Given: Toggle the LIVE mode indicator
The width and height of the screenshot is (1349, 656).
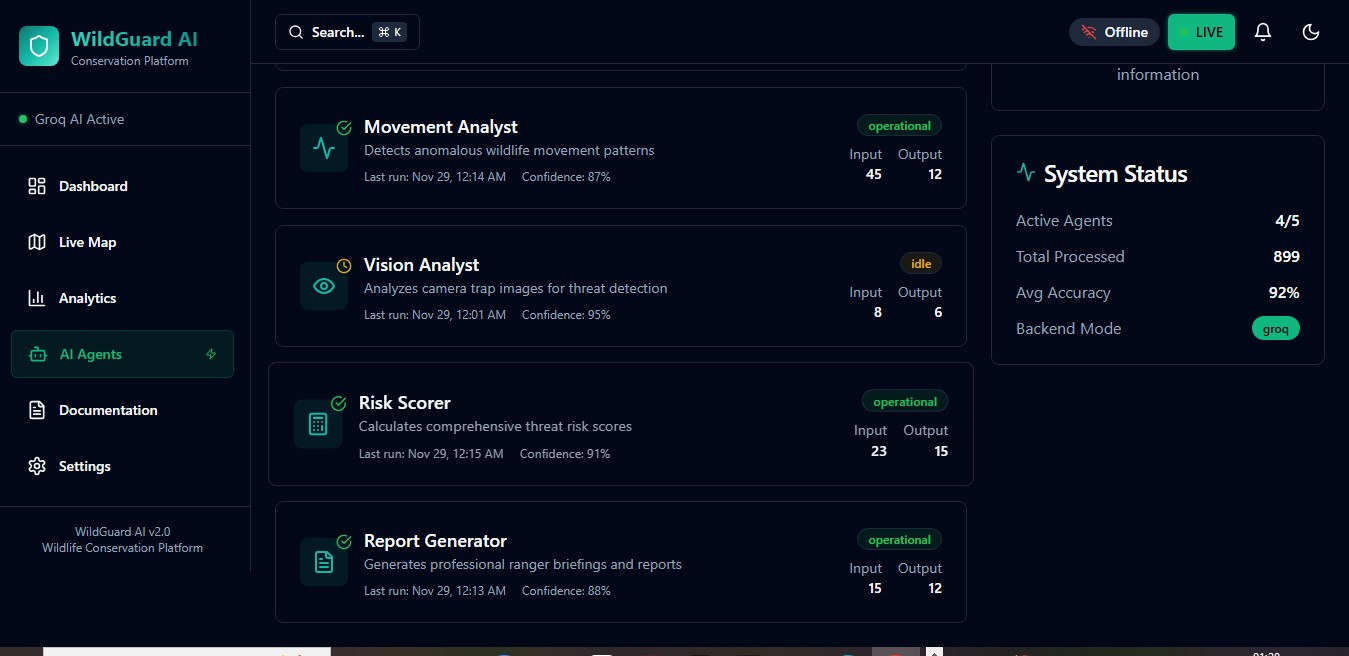Looking at the screenshot, I should (x=1201, y=31).
